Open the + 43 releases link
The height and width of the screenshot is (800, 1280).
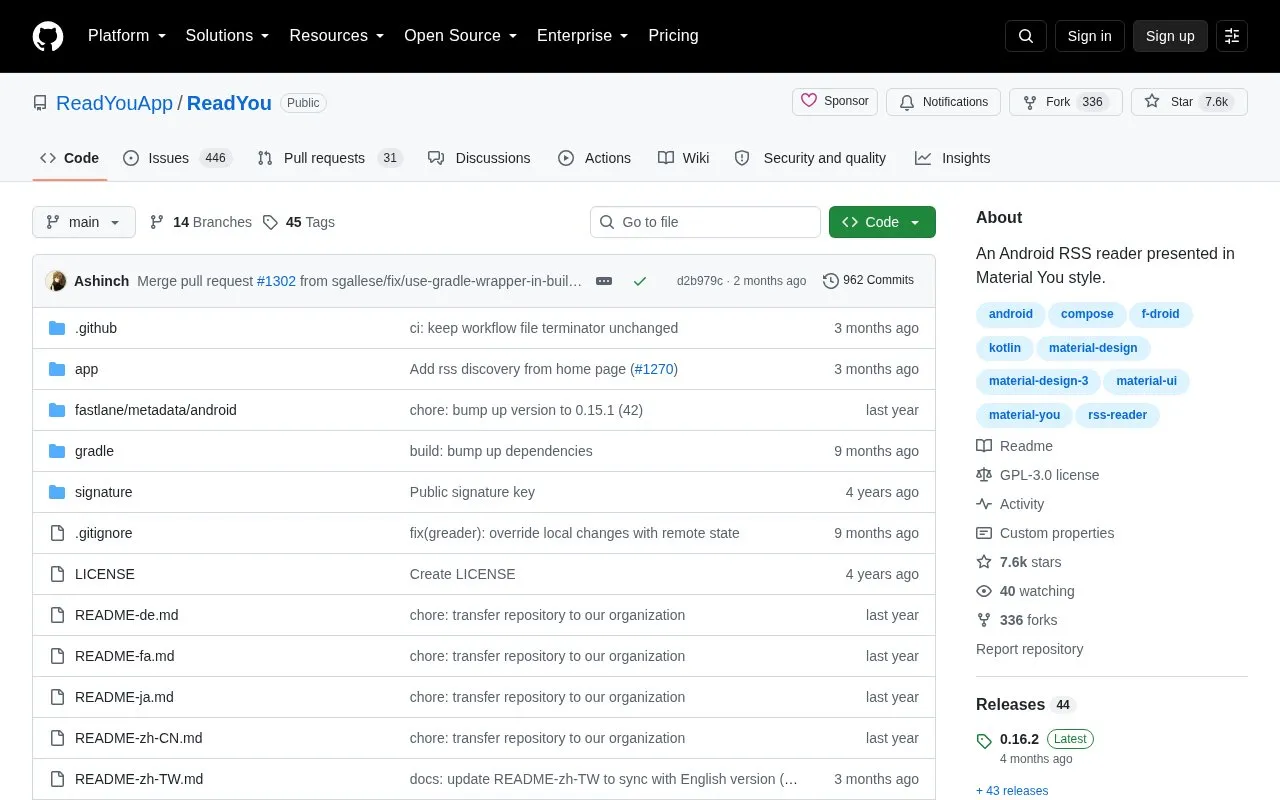point(1012,791)
